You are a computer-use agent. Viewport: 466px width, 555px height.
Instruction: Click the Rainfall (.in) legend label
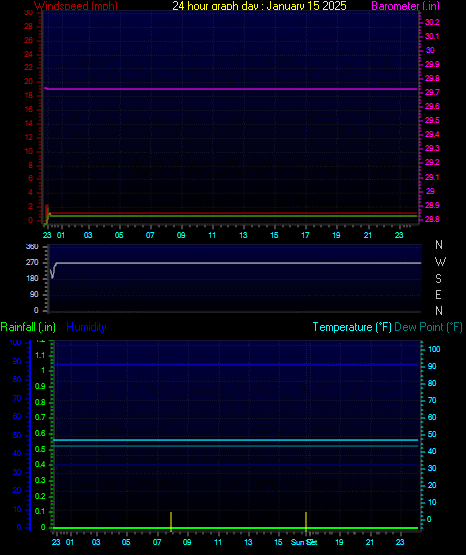(x=28, y=327)
